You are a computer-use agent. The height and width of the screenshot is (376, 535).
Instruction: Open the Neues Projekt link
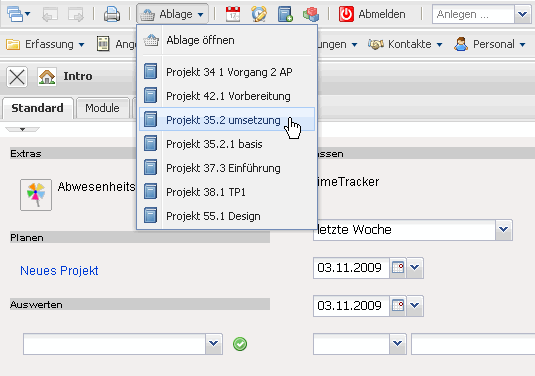(x=59, y=271)
